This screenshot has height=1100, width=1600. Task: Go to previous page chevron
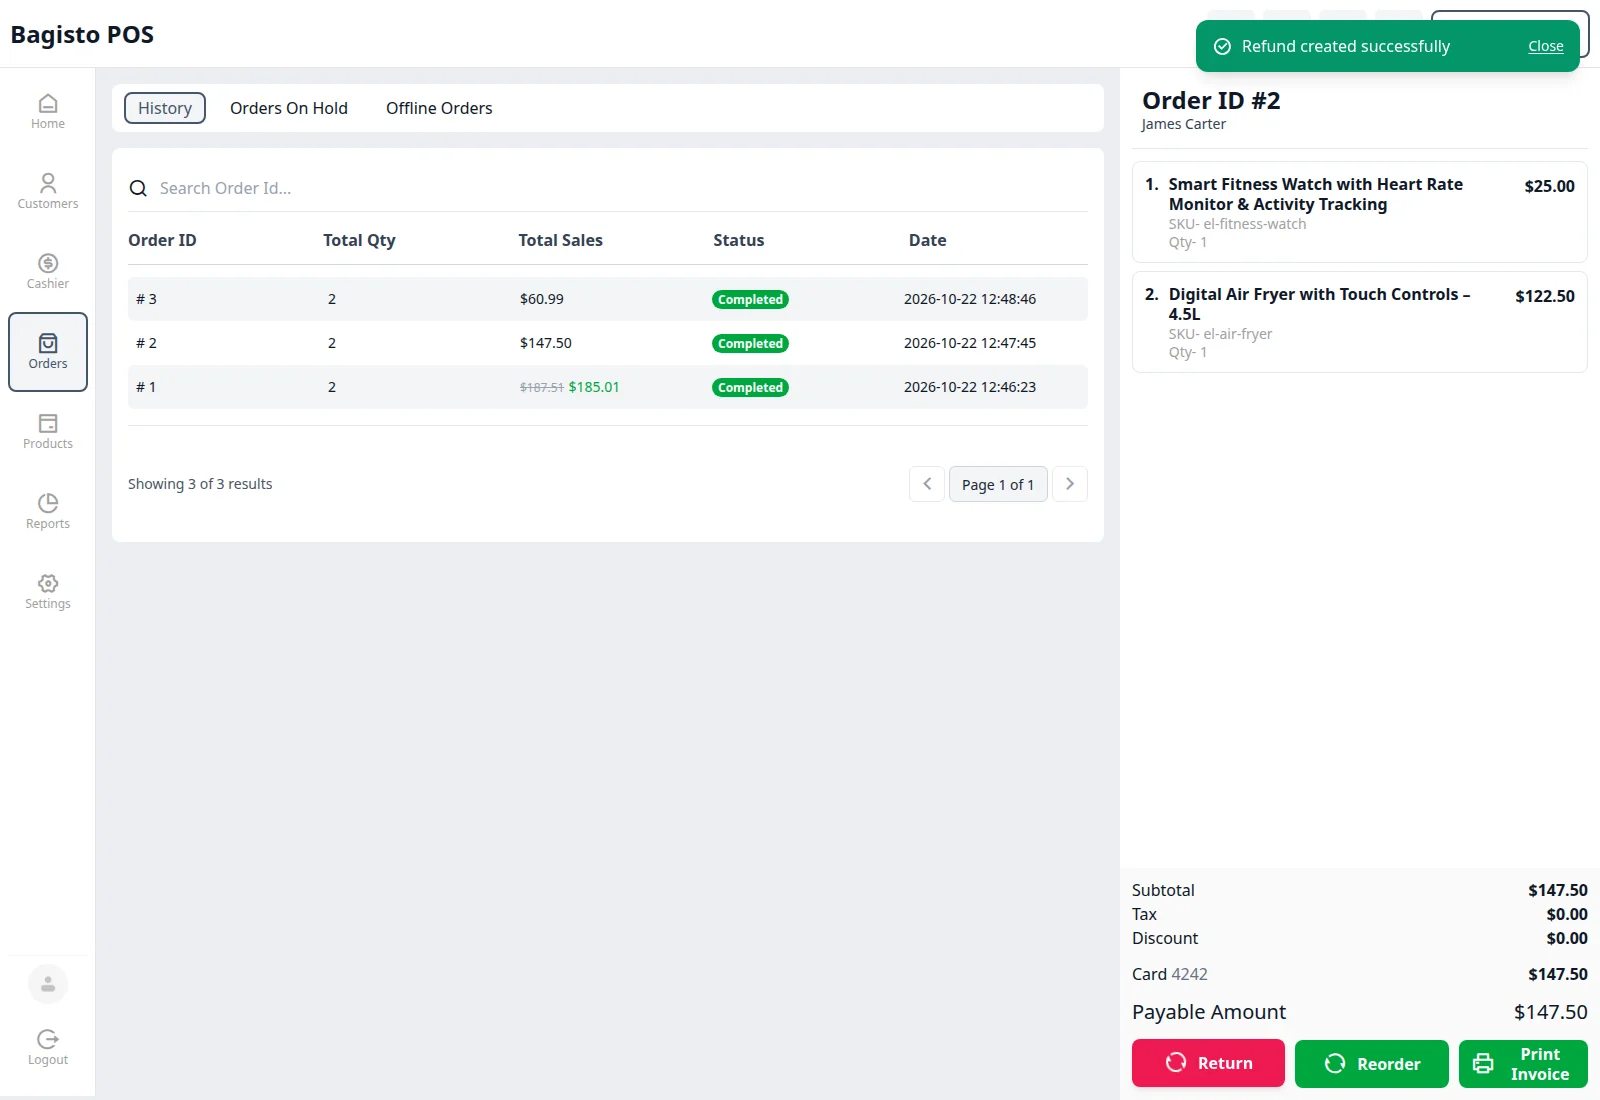point(927,484)
